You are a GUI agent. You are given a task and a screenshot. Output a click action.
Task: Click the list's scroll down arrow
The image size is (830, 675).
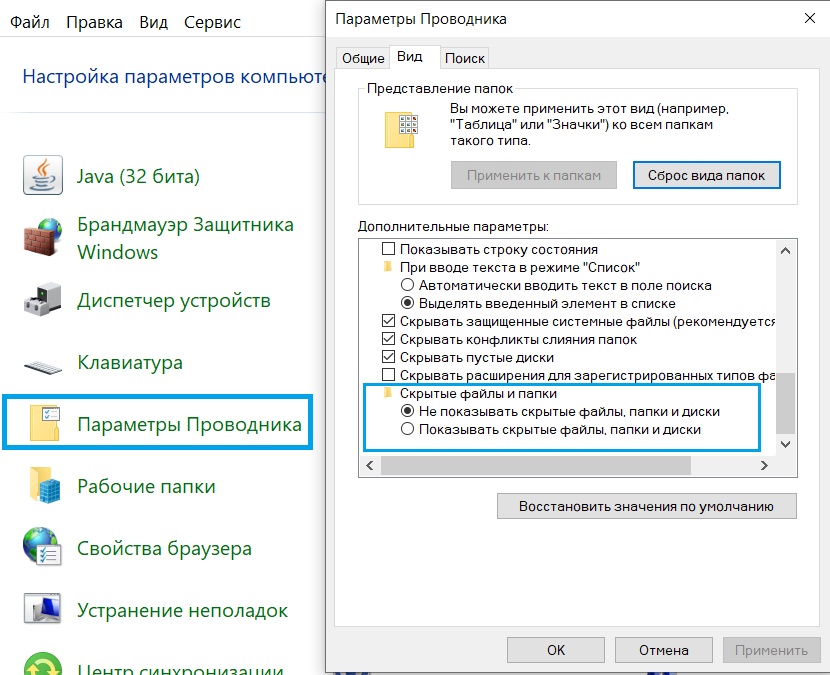(x=786, y=444)
